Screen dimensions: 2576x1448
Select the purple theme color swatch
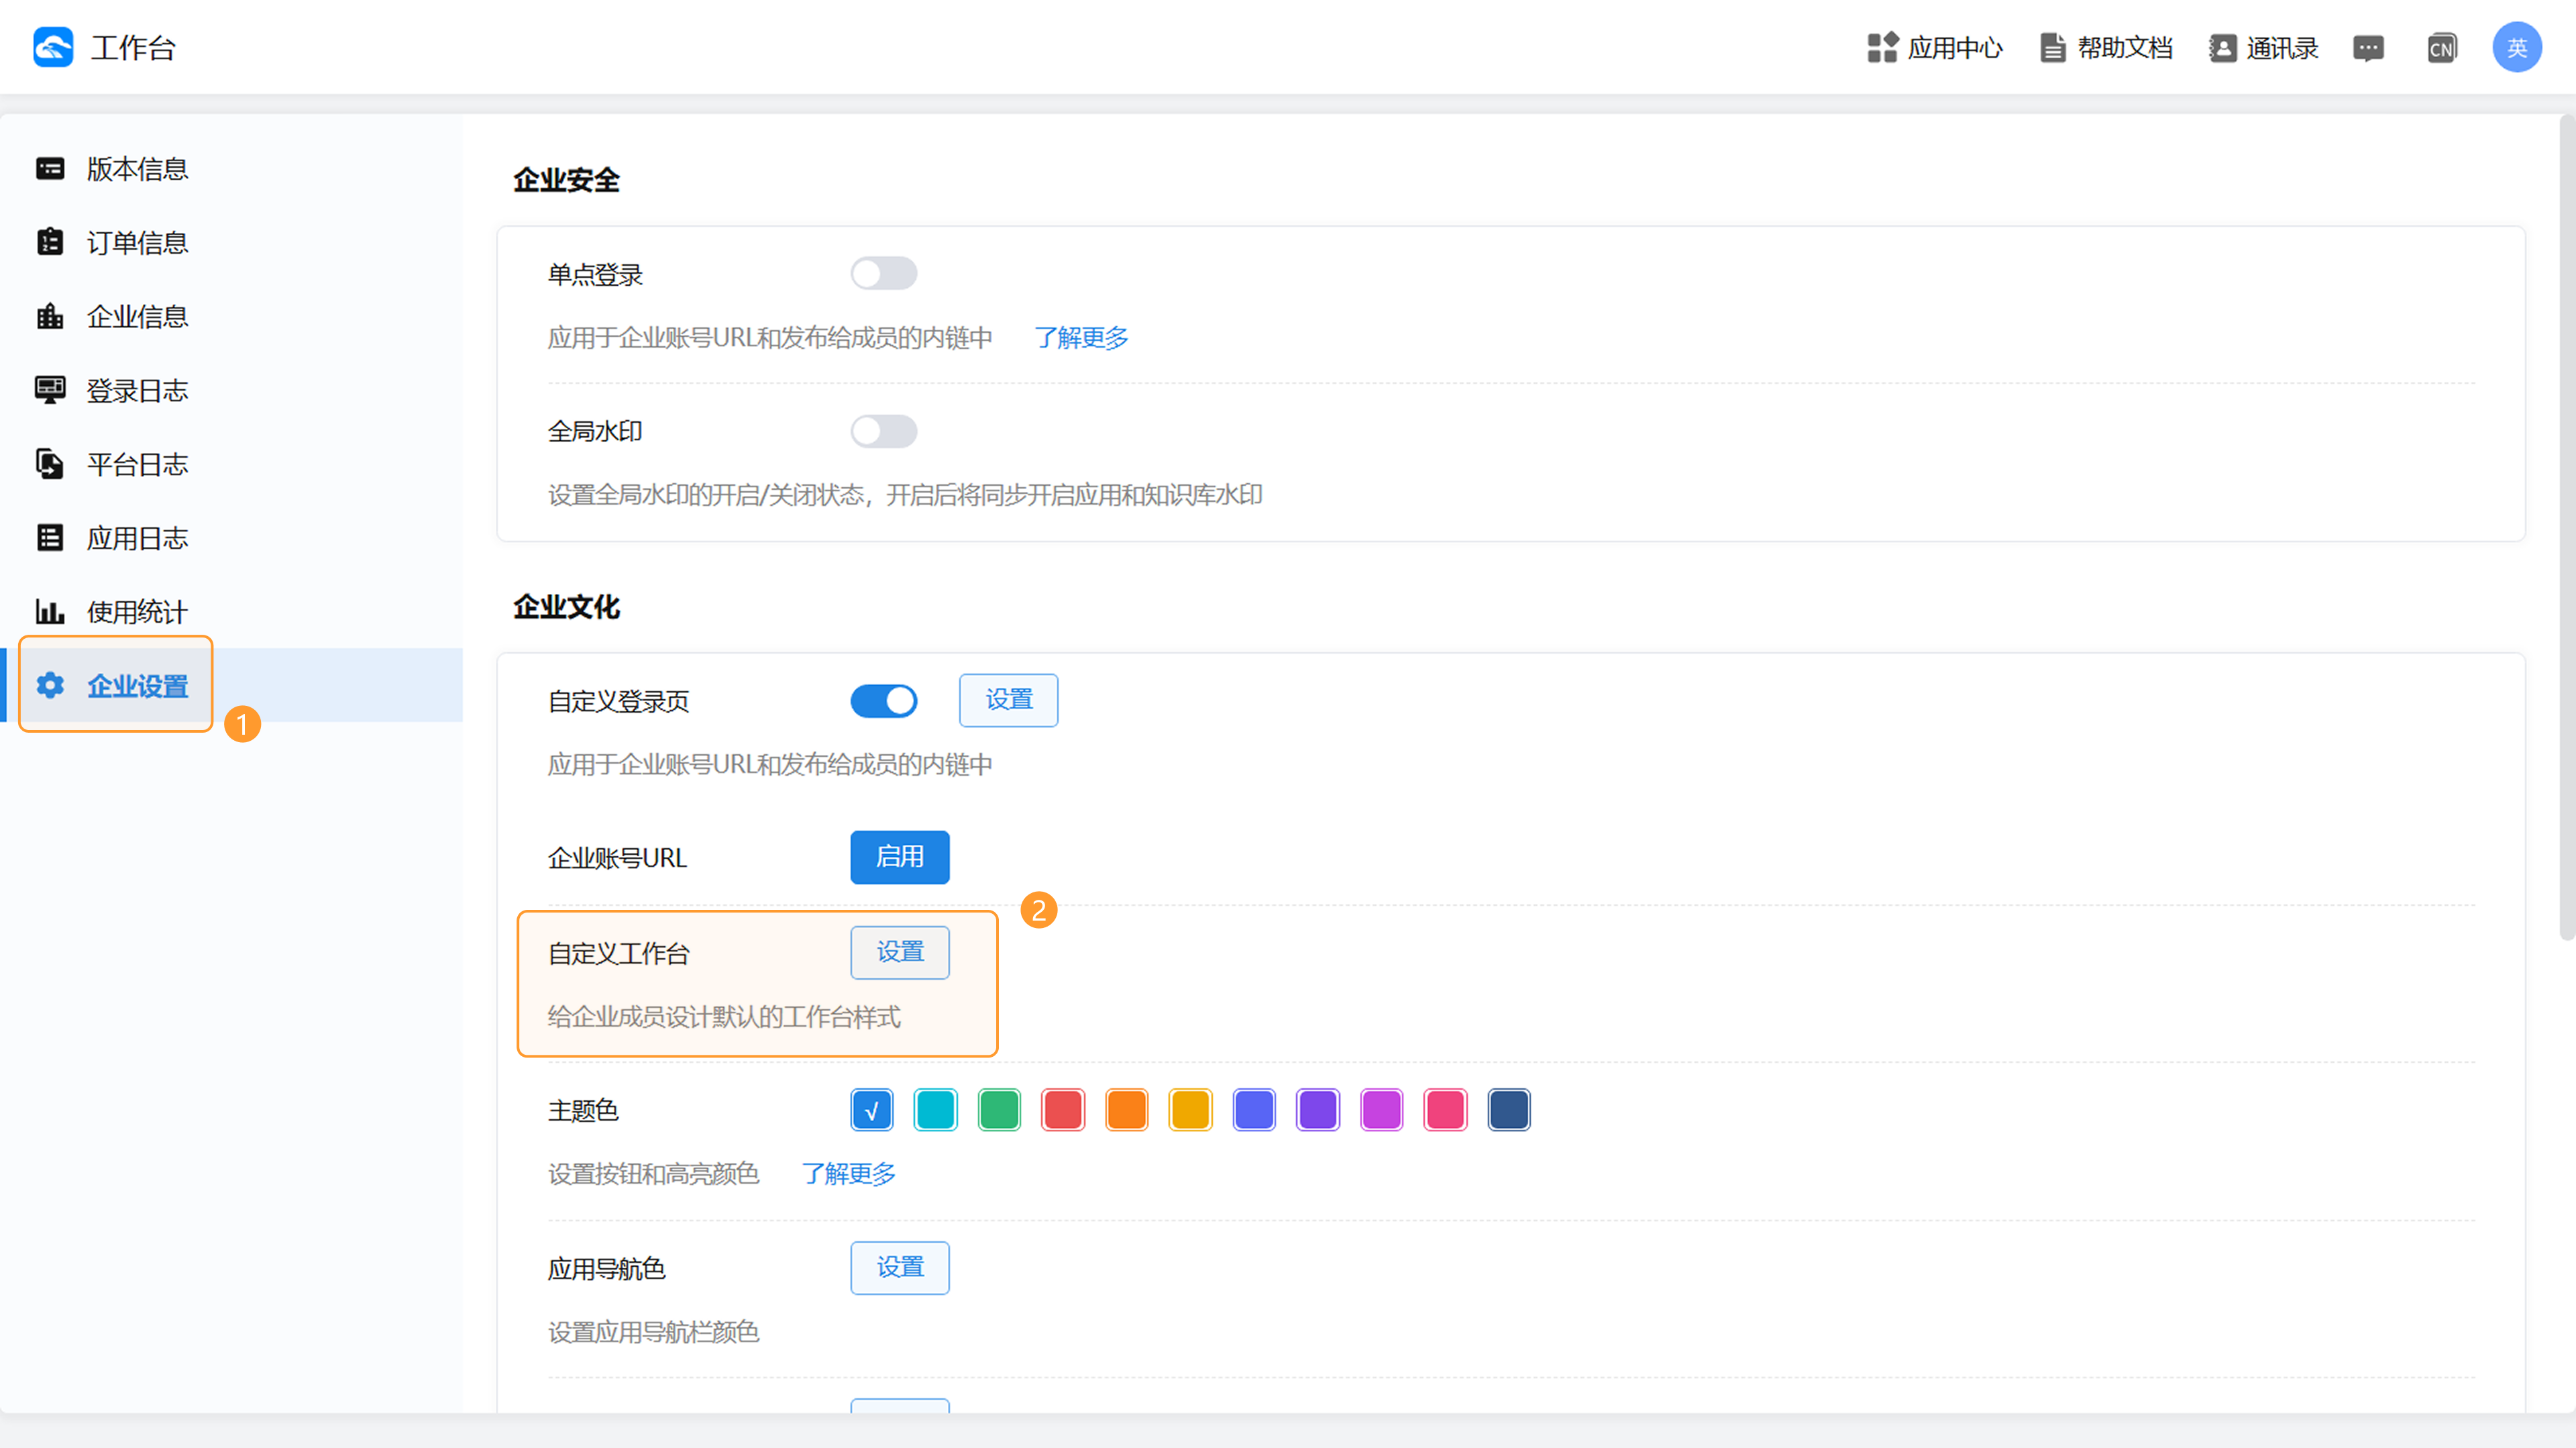1317,1110
